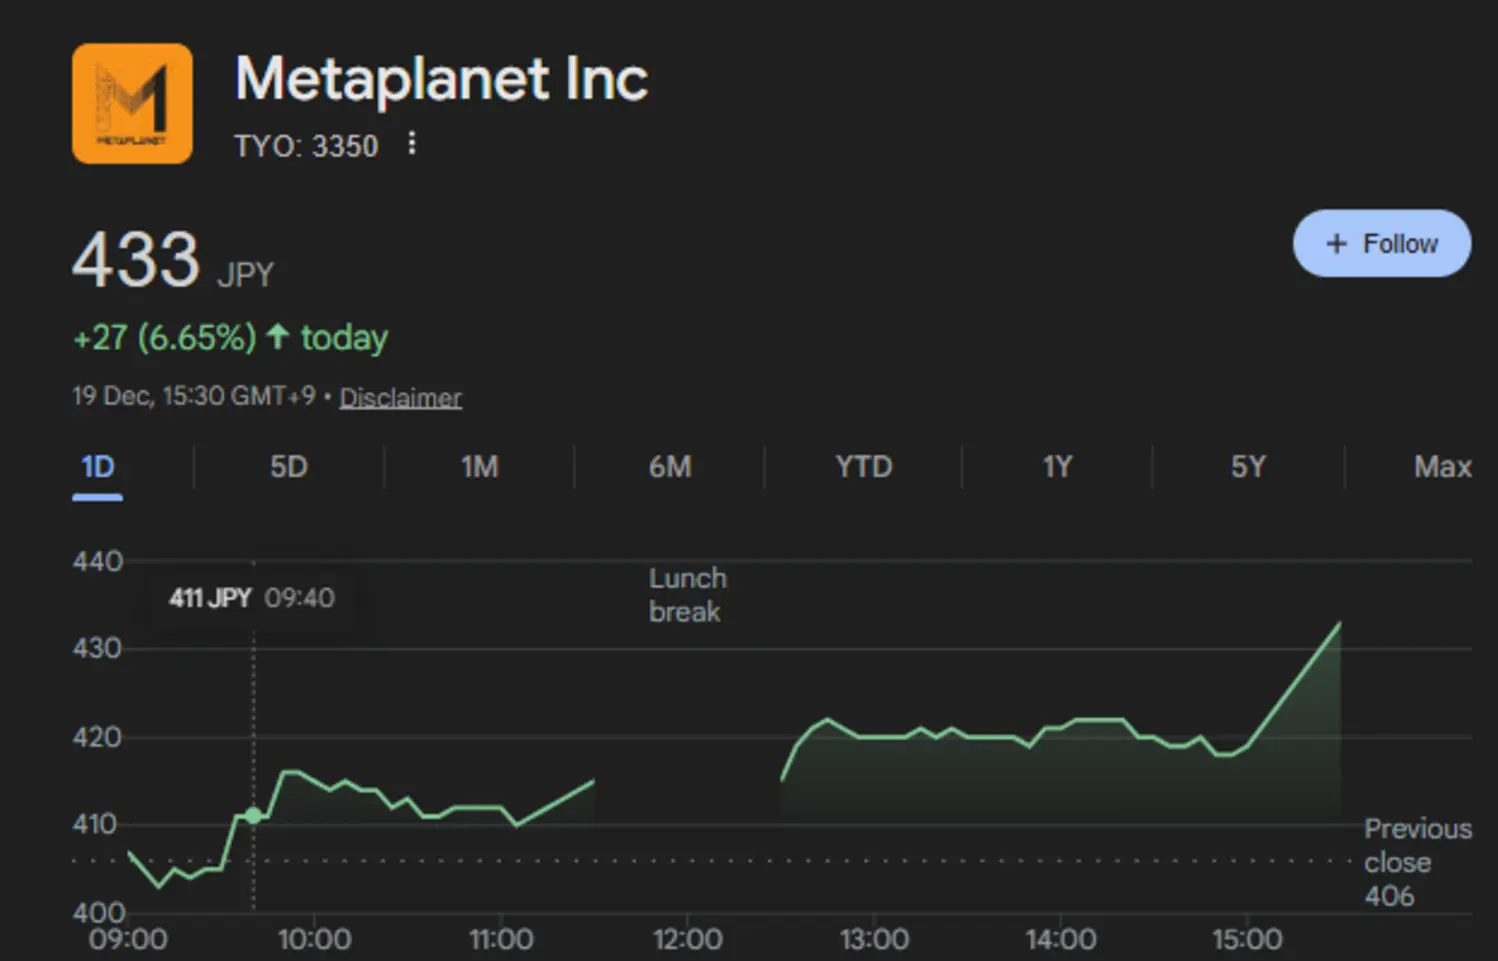Switch to the 5D time range

pyautogui.click(x=288, y=466)
